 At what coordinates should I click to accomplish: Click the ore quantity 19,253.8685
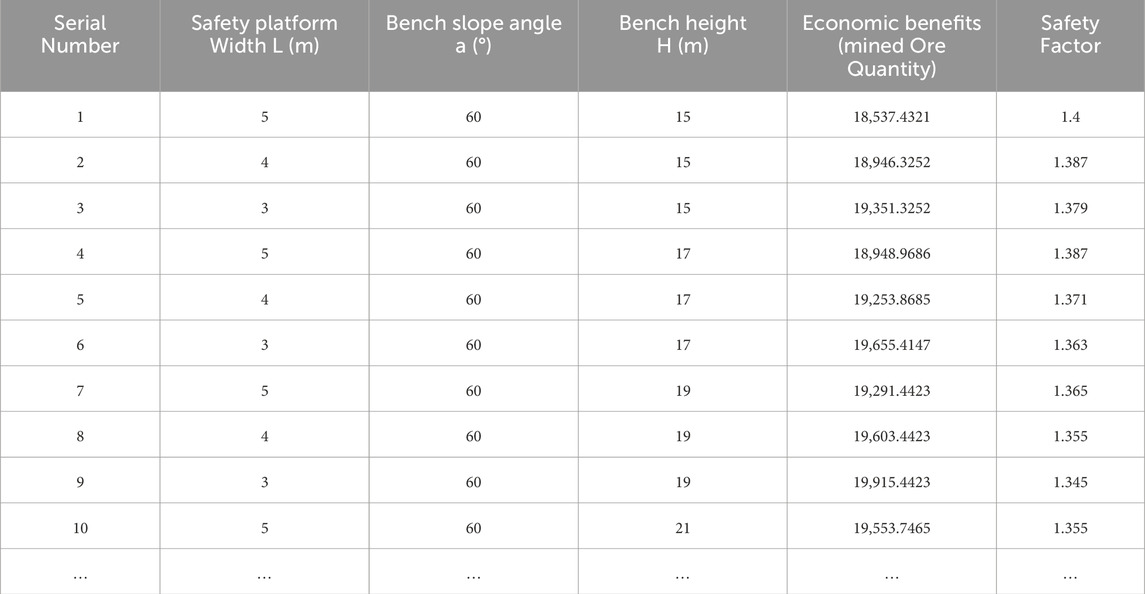(x=891, y=299)
